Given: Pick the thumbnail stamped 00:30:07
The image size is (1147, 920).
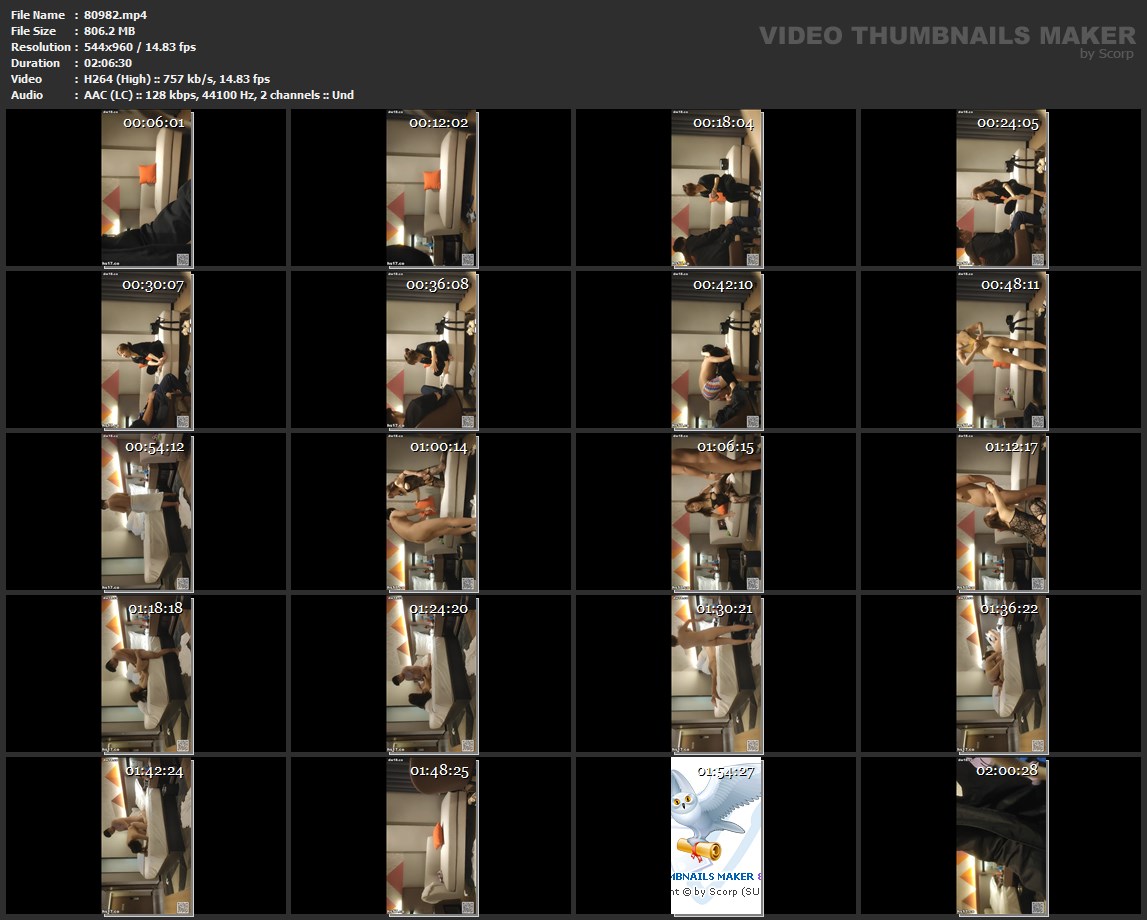Looking at the screenshot, I should click(x=146, y=350).
